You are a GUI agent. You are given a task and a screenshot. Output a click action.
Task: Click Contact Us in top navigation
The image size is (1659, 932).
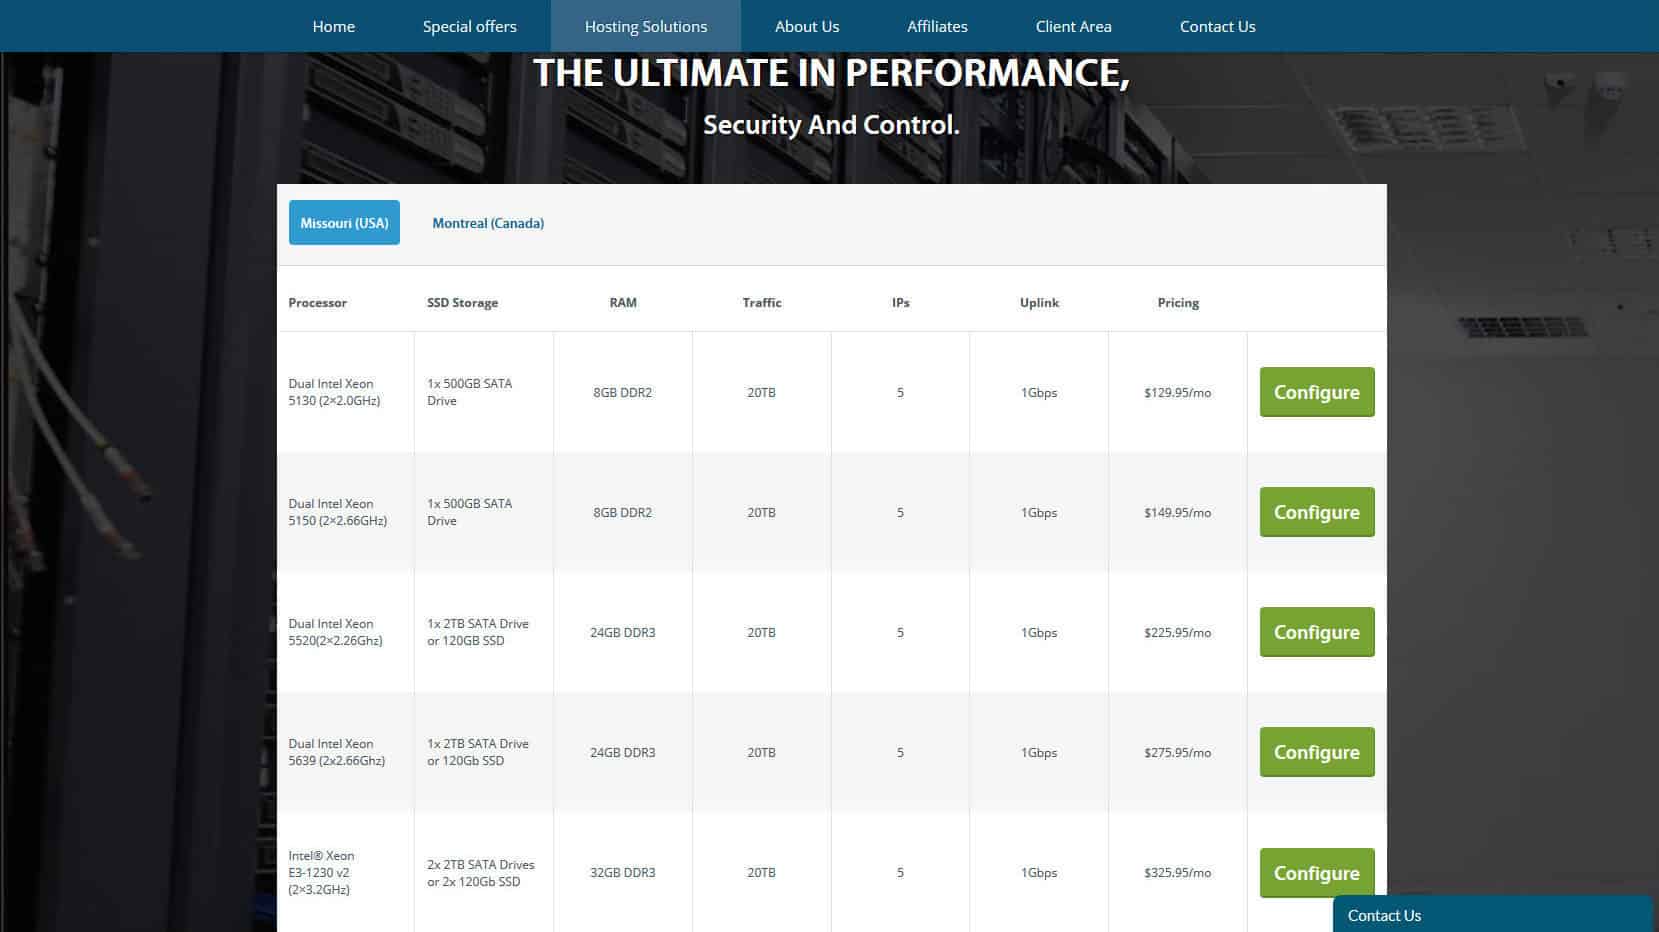(1217, 26)
